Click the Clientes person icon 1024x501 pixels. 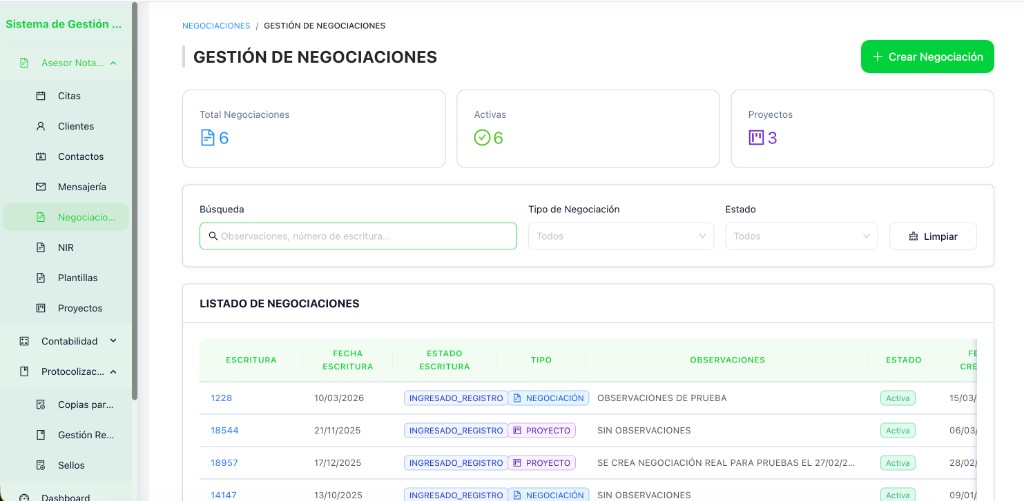(40, 126)
